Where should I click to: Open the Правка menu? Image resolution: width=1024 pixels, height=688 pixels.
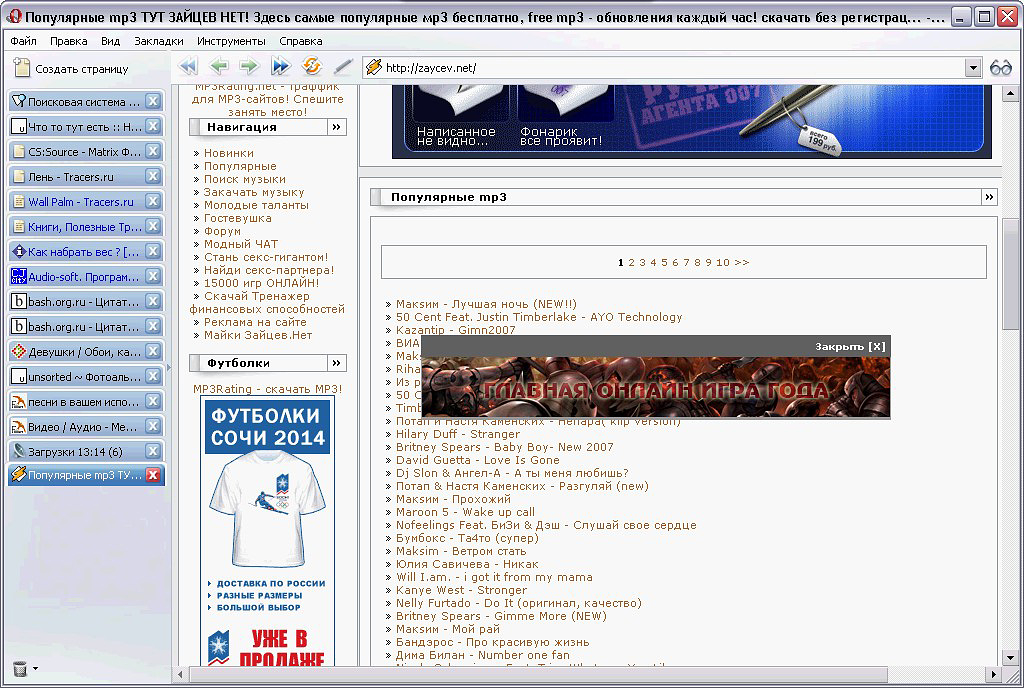pyautogui.click(x=69, y=41)
